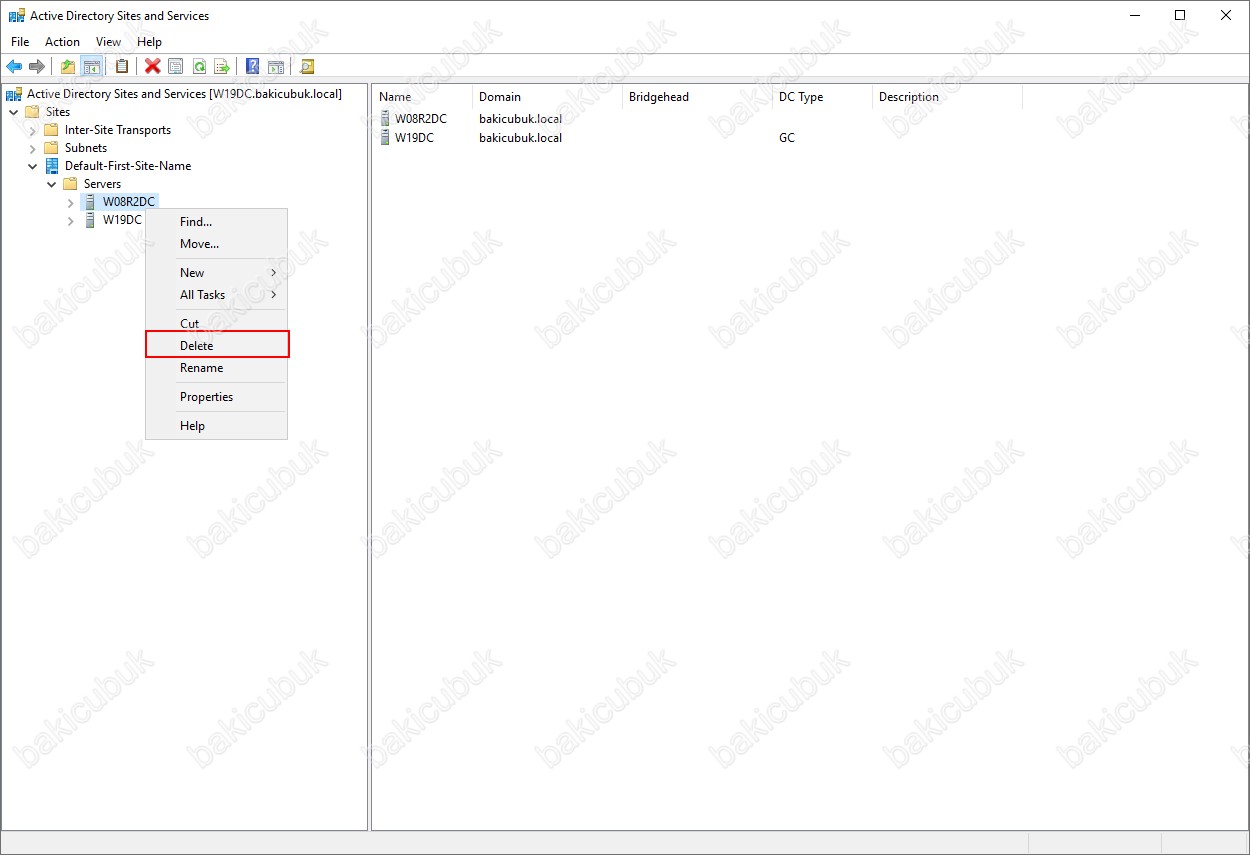This screenshot has width=1250, height=855.
Task: Open the File menu
Action: click(20, 42)
